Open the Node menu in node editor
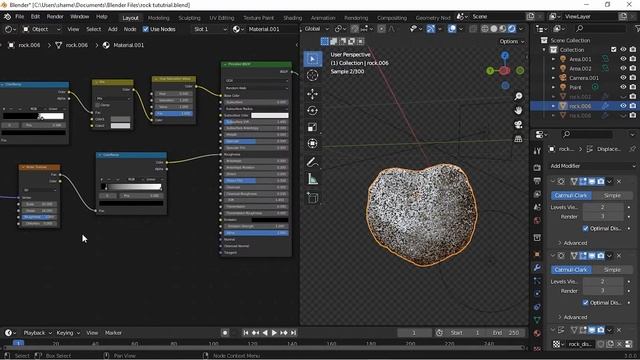Viewport: 640px width, 360px height. pos(130,29)
